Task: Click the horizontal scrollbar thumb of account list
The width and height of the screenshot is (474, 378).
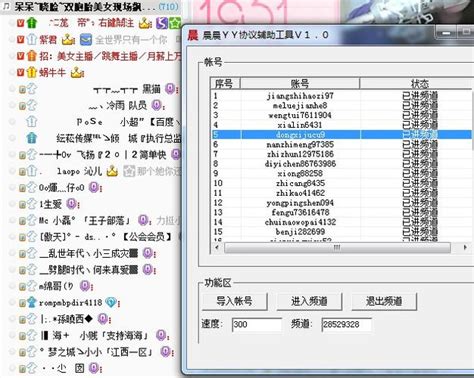Action: [337, 248]
